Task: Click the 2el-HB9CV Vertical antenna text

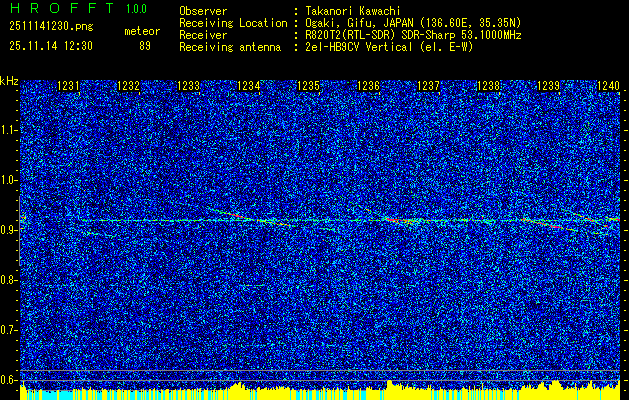Action: [389, 47]
